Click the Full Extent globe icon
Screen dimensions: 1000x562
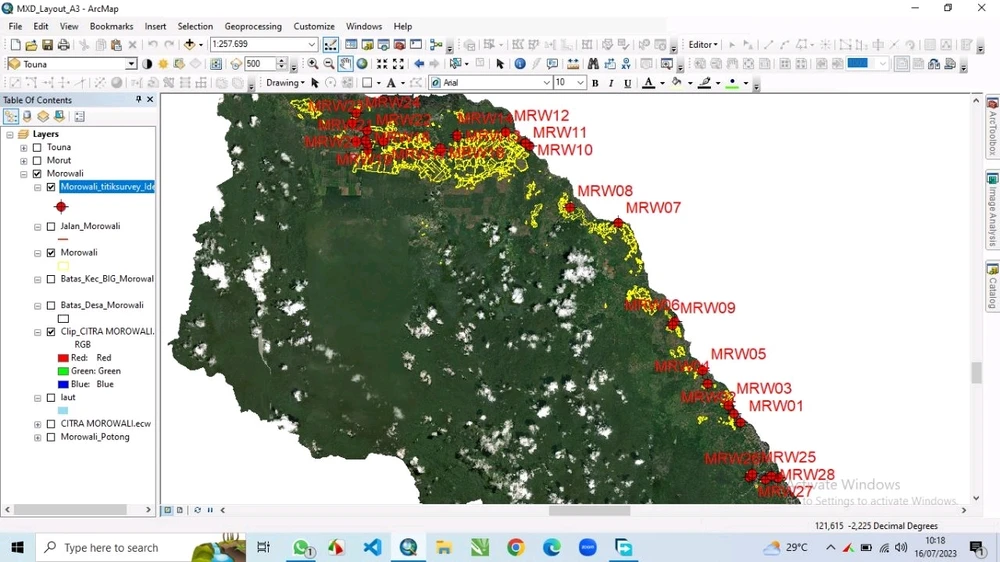[x=363, y=64]
